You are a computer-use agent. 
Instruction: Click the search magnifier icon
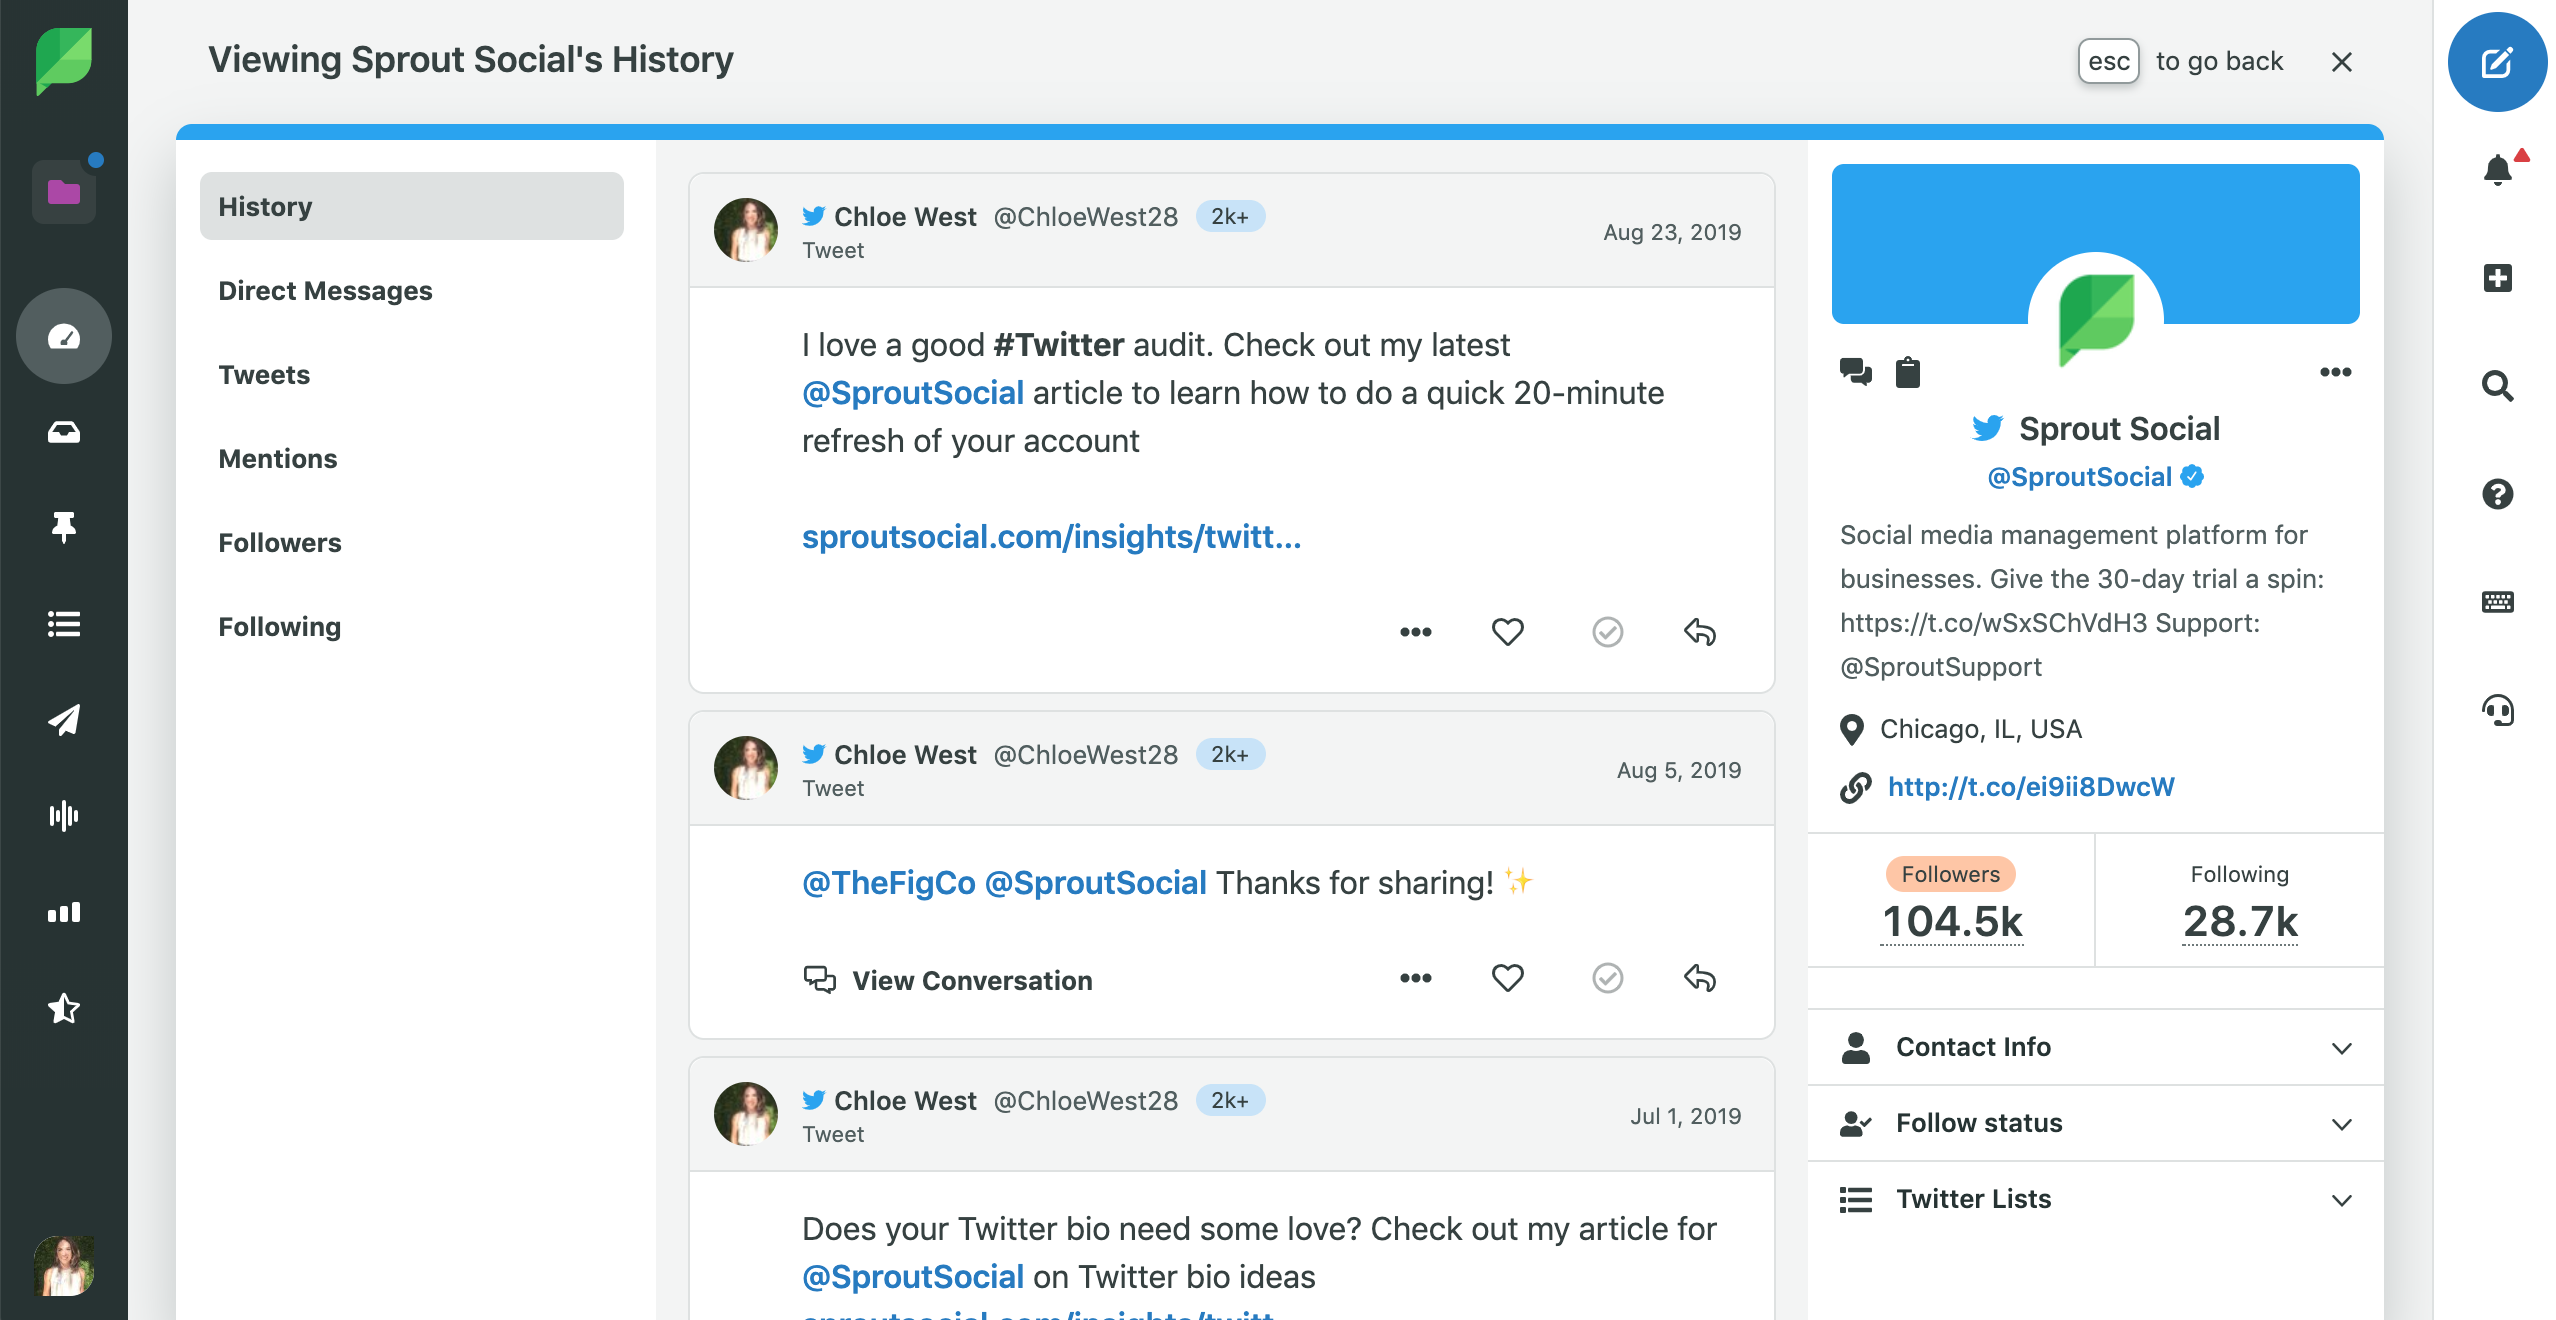pyautogui.click(x=2497, y=386)
